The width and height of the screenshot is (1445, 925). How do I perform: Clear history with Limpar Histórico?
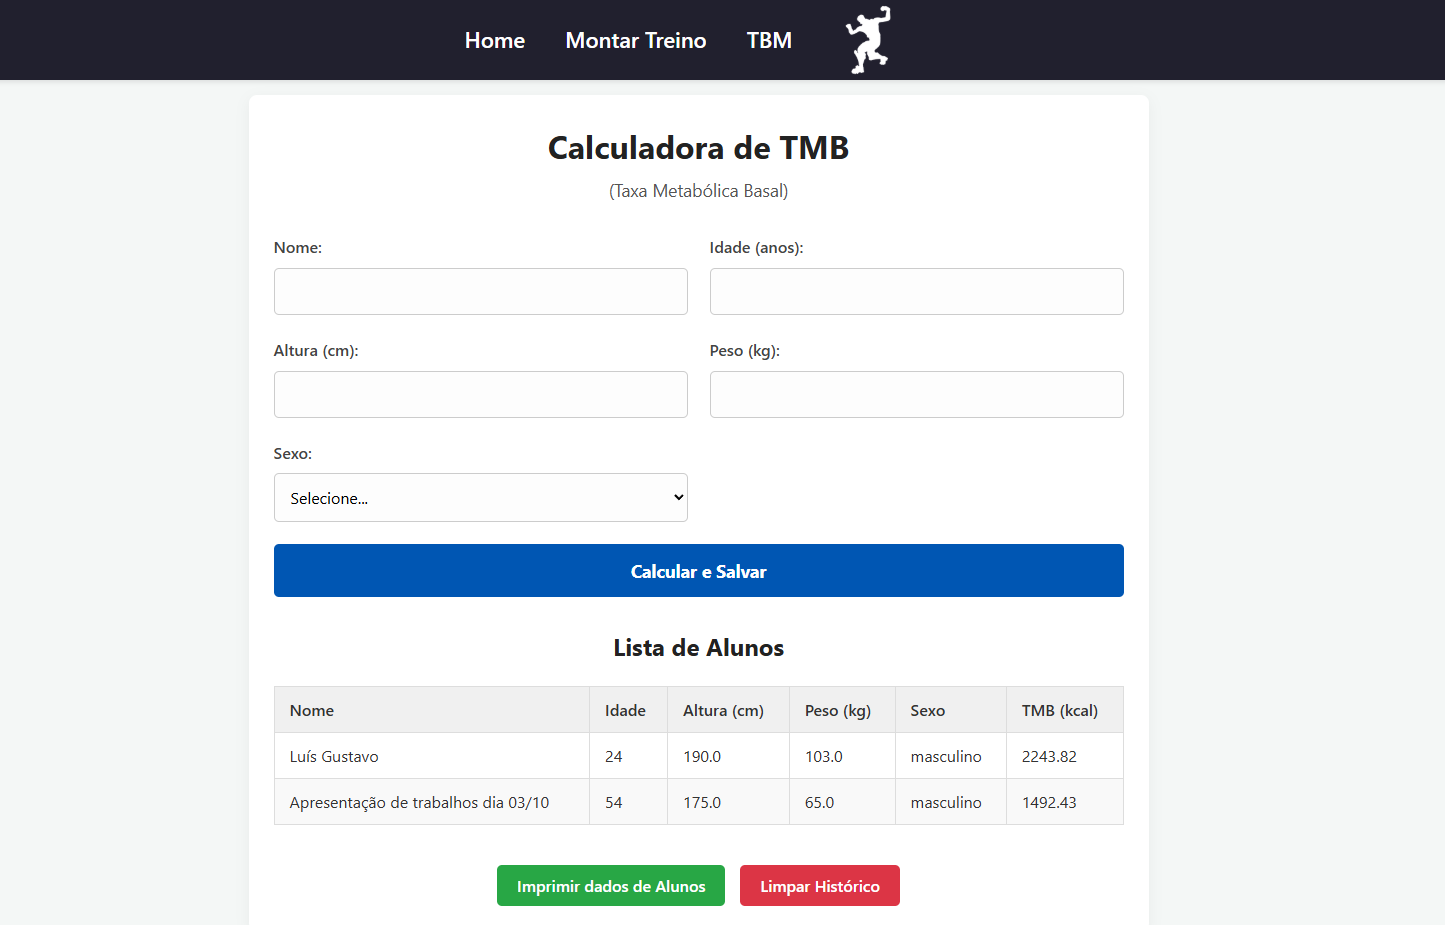(819, 886)
